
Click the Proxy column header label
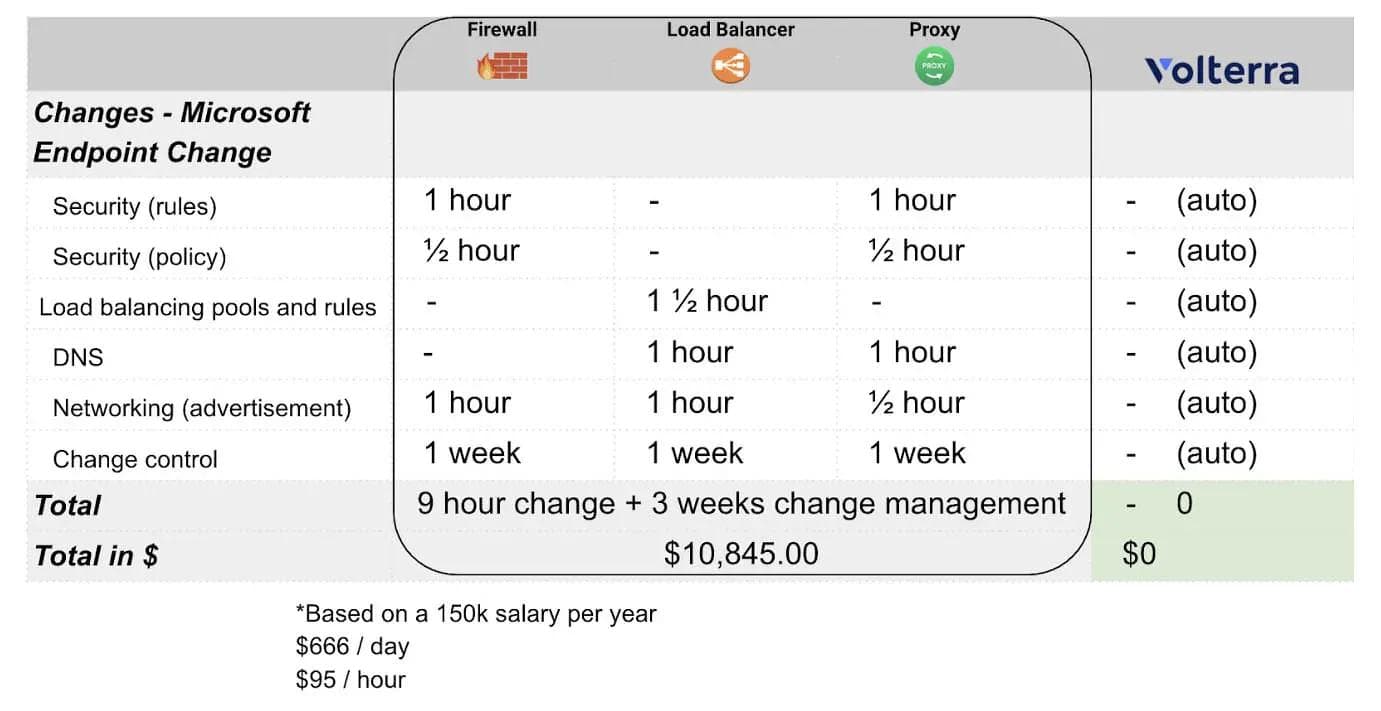tap(934, 30)
